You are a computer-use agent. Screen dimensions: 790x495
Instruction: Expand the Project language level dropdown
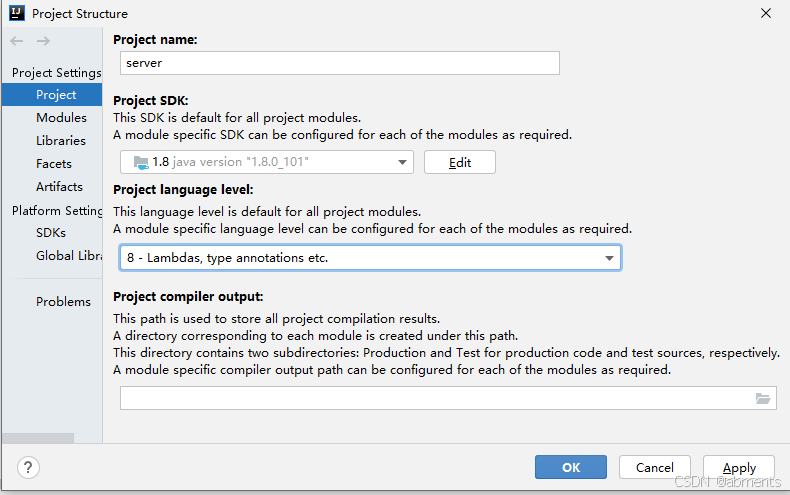369,258
